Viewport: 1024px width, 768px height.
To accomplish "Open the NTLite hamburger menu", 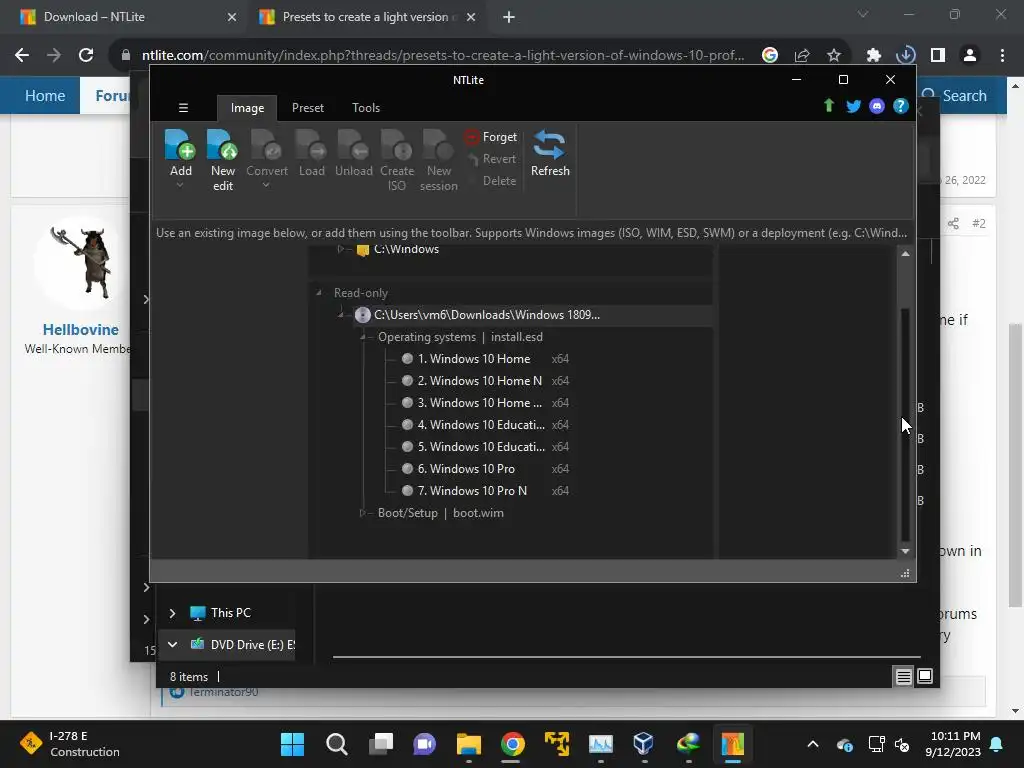I will pos(184,108).
